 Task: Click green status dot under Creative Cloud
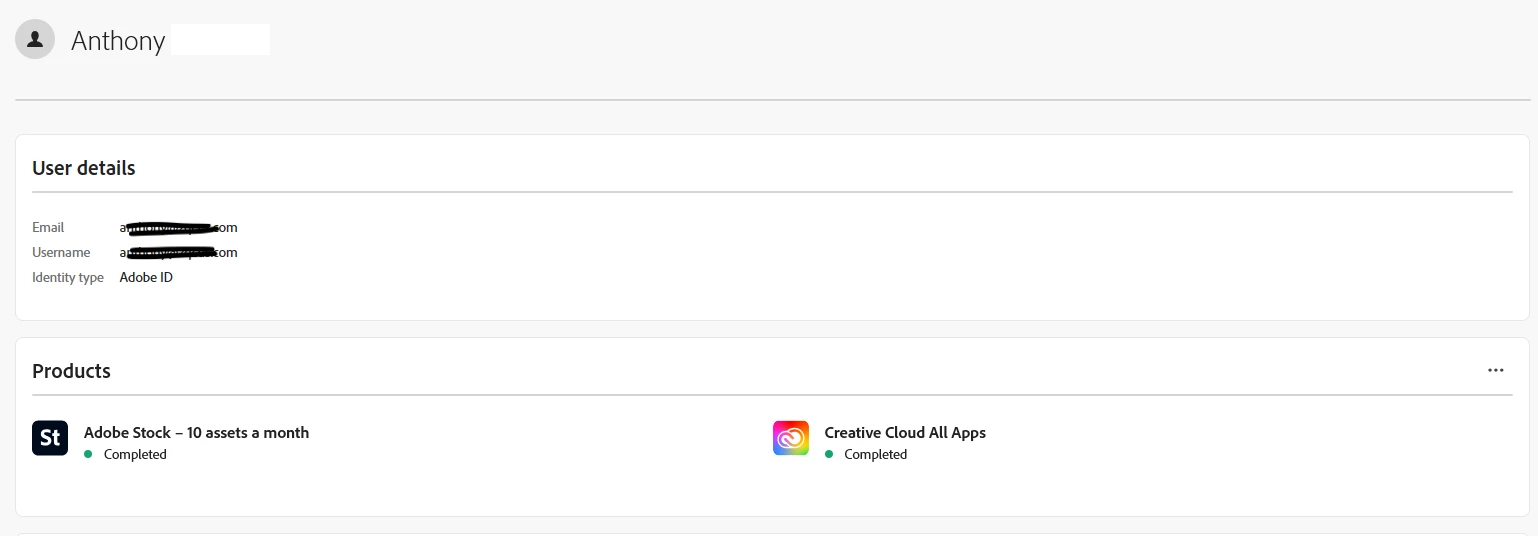[x=829, y=454]
